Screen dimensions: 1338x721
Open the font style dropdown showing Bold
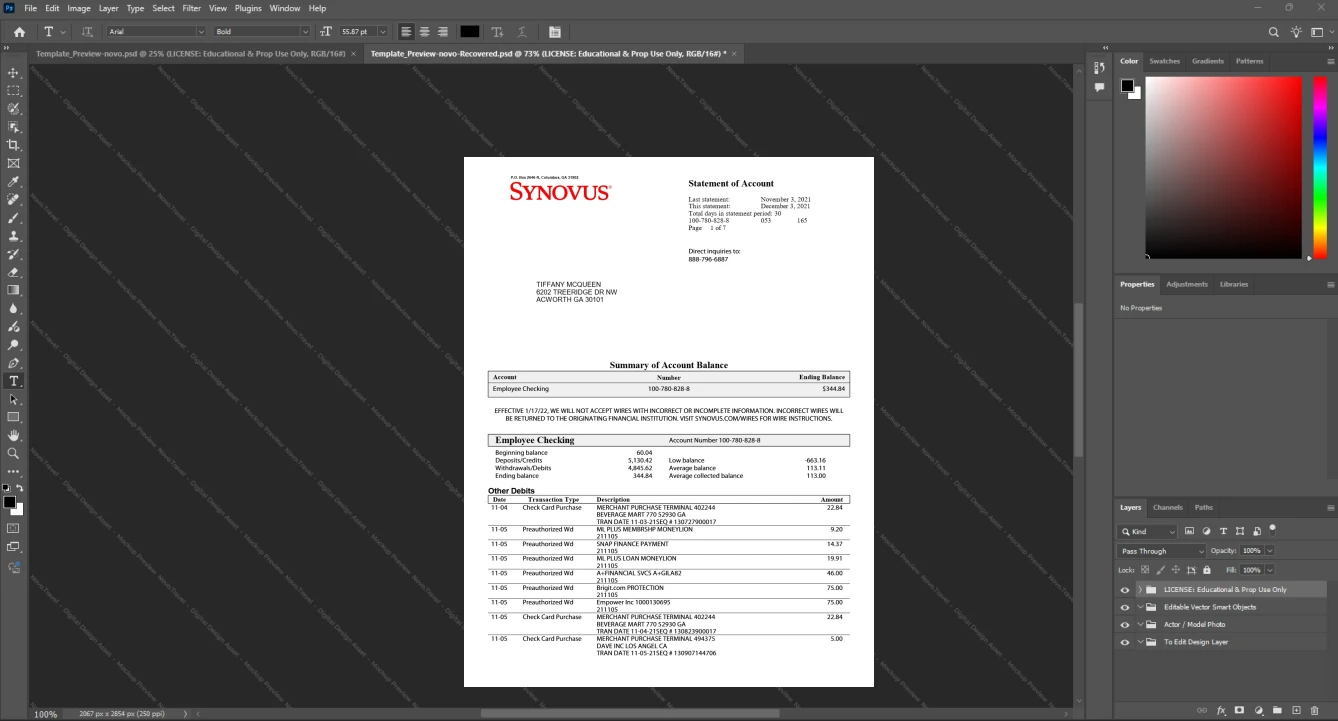point(262,32)
